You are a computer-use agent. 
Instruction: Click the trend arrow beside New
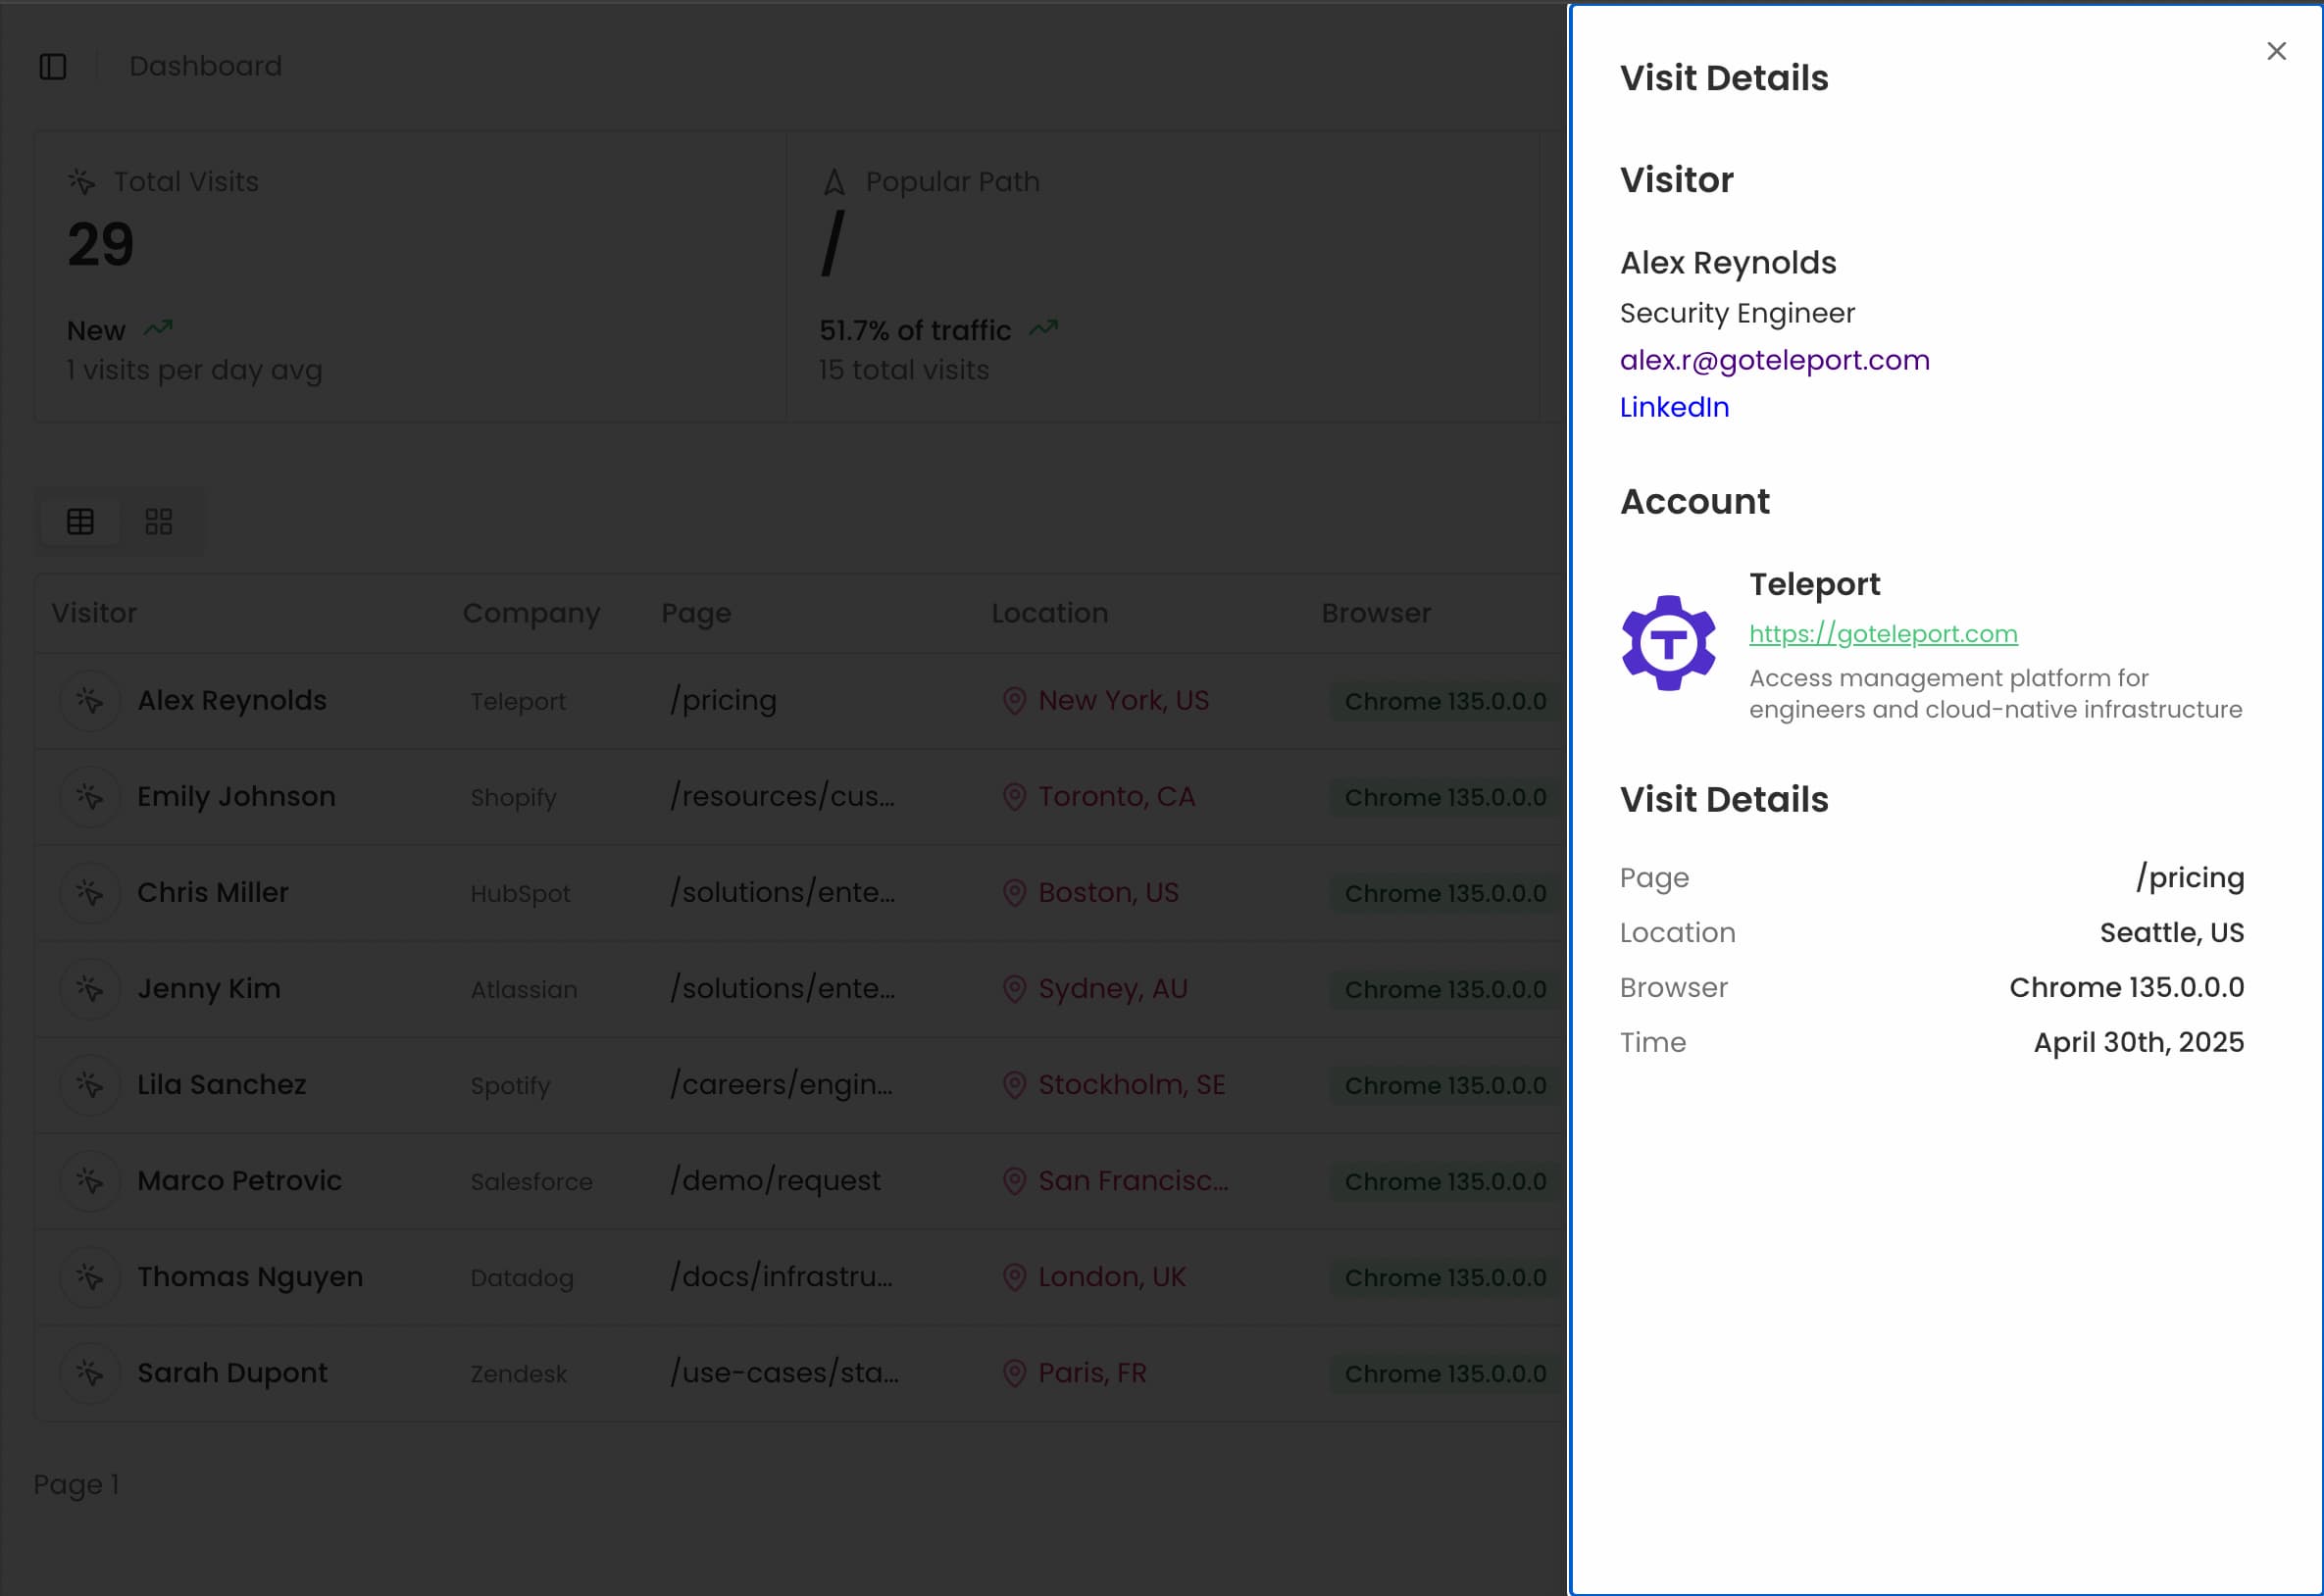click(158, 328)
